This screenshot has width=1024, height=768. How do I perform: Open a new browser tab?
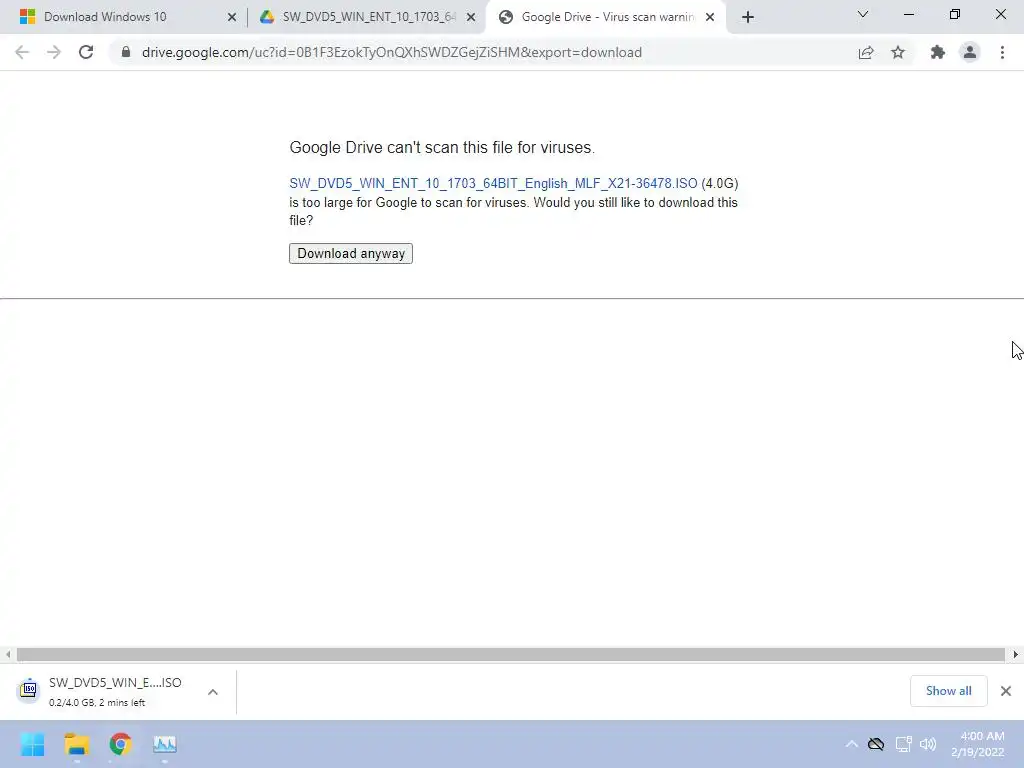pos(748,17)
